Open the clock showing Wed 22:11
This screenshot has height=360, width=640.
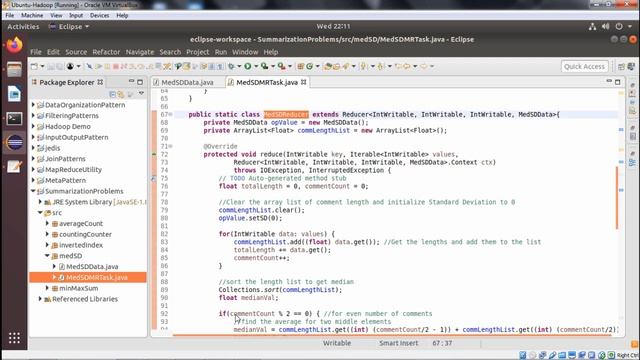click(x=333, y=26)
